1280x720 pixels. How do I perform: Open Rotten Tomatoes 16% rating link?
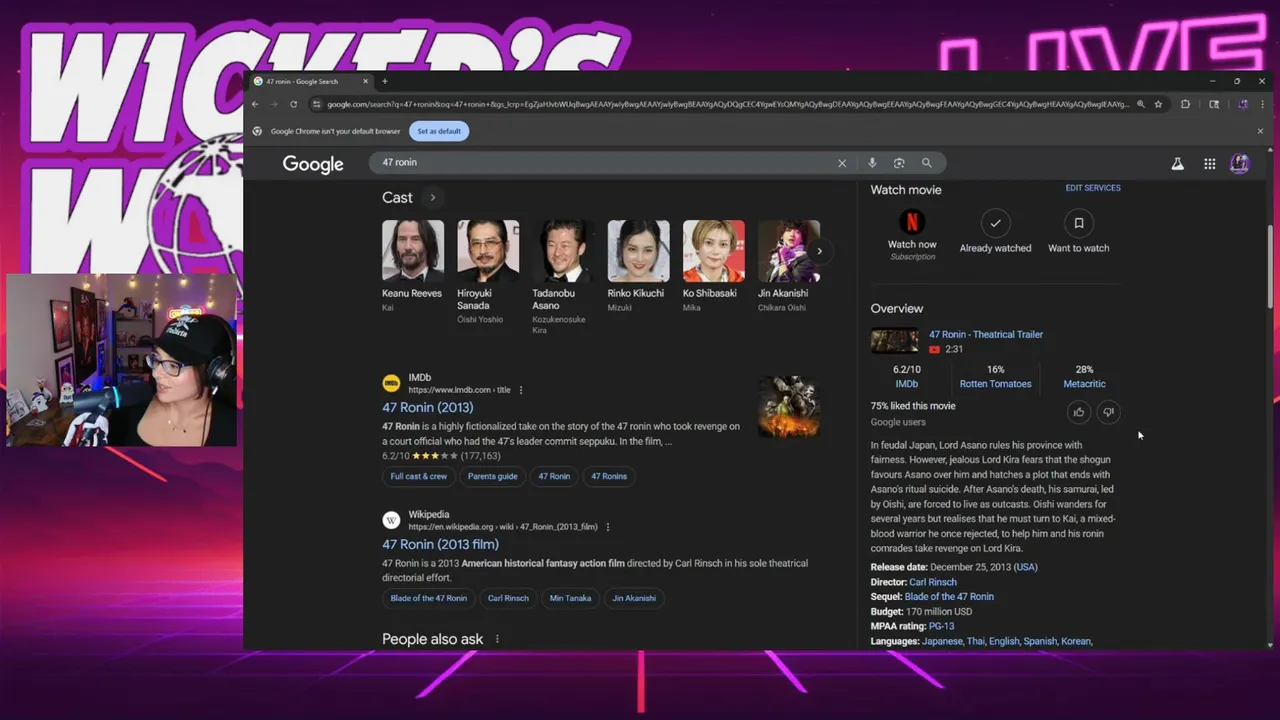(995, 377)
